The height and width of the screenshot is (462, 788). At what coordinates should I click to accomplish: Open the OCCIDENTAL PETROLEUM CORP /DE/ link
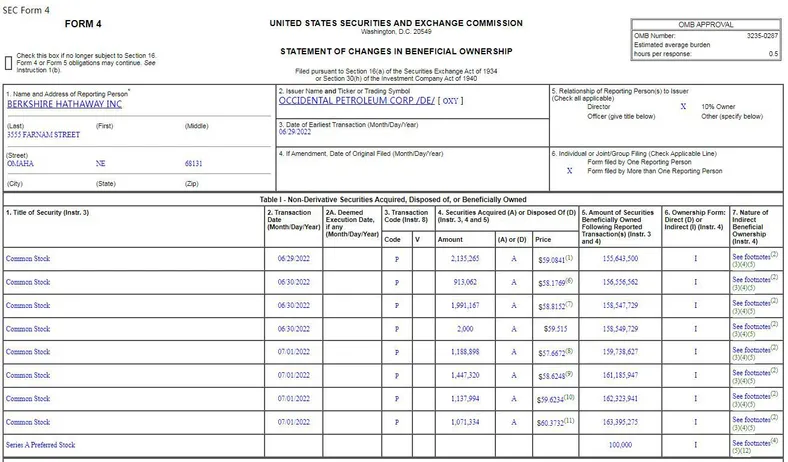coord(357,101)
